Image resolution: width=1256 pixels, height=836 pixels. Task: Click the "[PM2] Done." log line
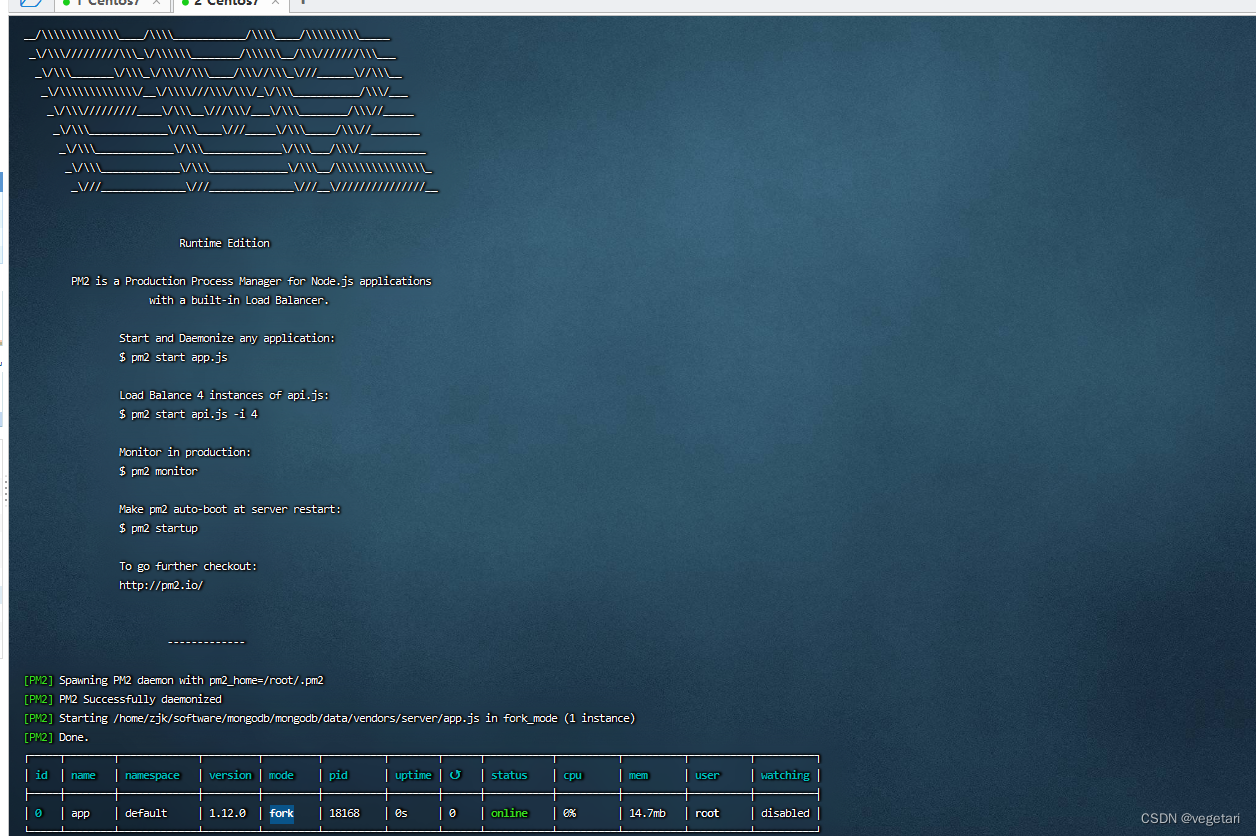pyautogui.click(x=56, y=737)
